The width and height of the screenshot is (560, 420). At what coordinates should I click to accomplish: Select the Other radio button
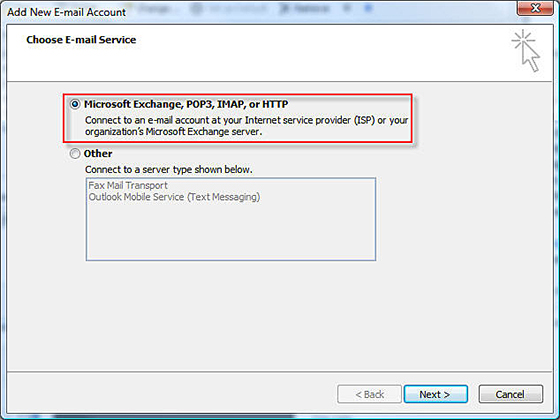pyautogui.click(x=75, y=154)
